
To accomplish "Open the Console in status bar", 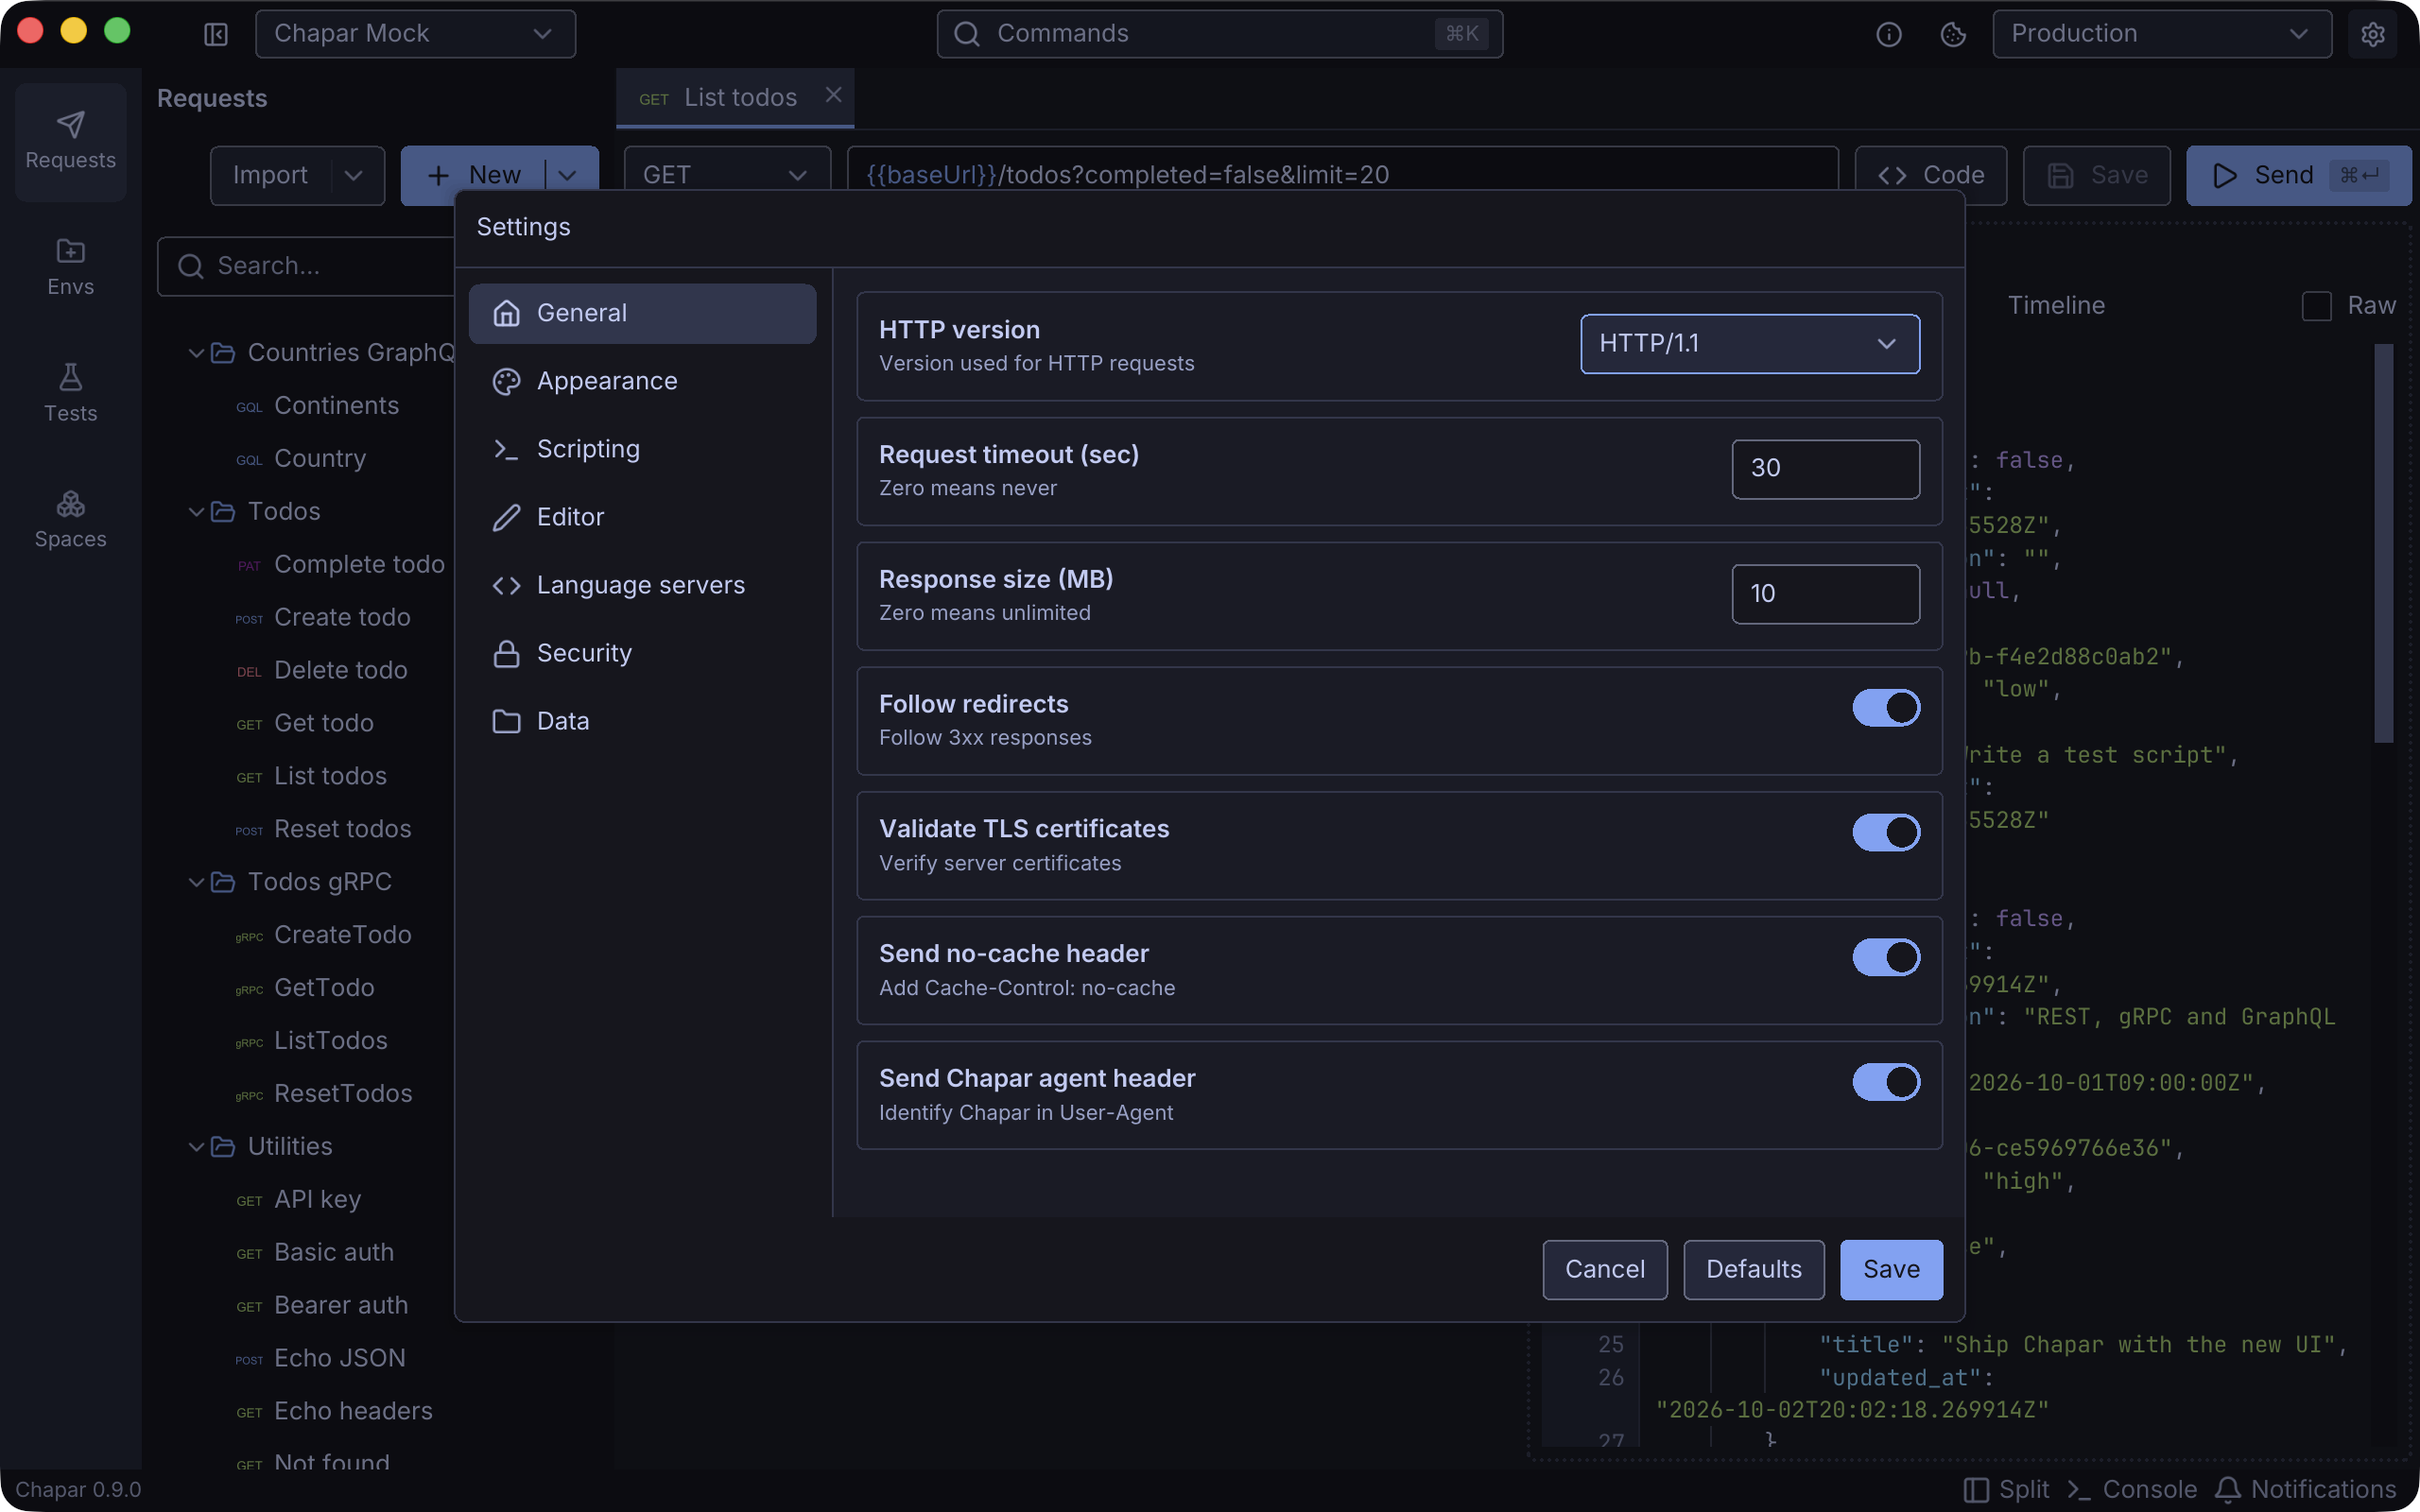I will (2131, 1489).
